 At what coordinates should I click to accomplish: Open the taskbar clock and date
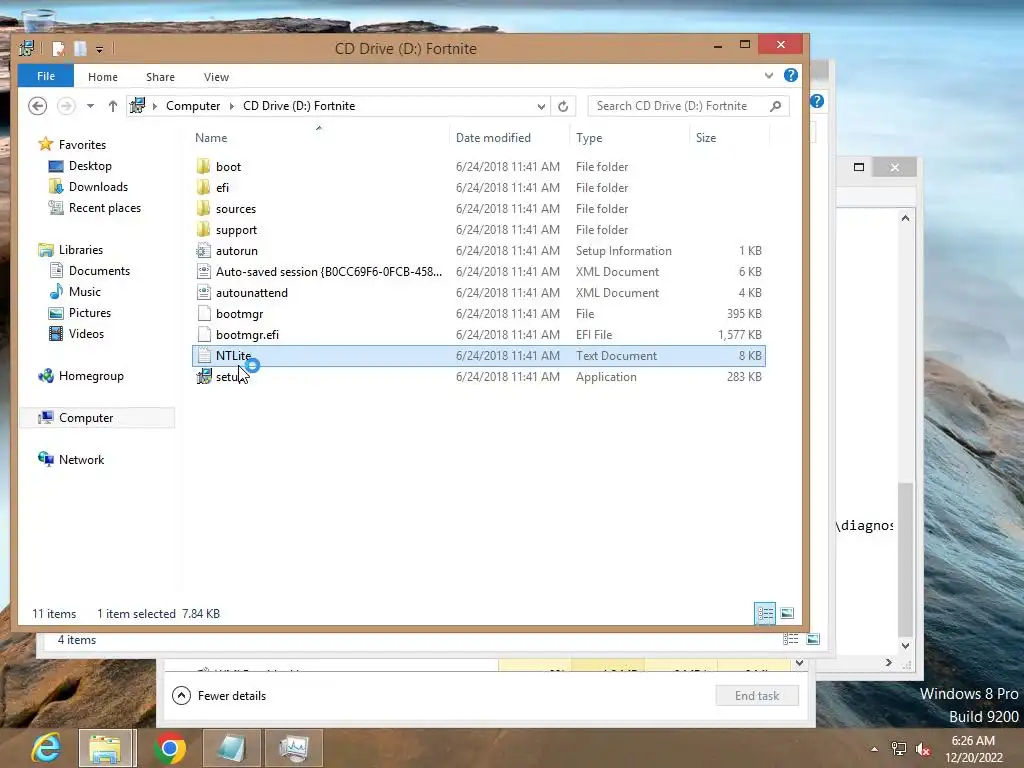tap(973, 749)
